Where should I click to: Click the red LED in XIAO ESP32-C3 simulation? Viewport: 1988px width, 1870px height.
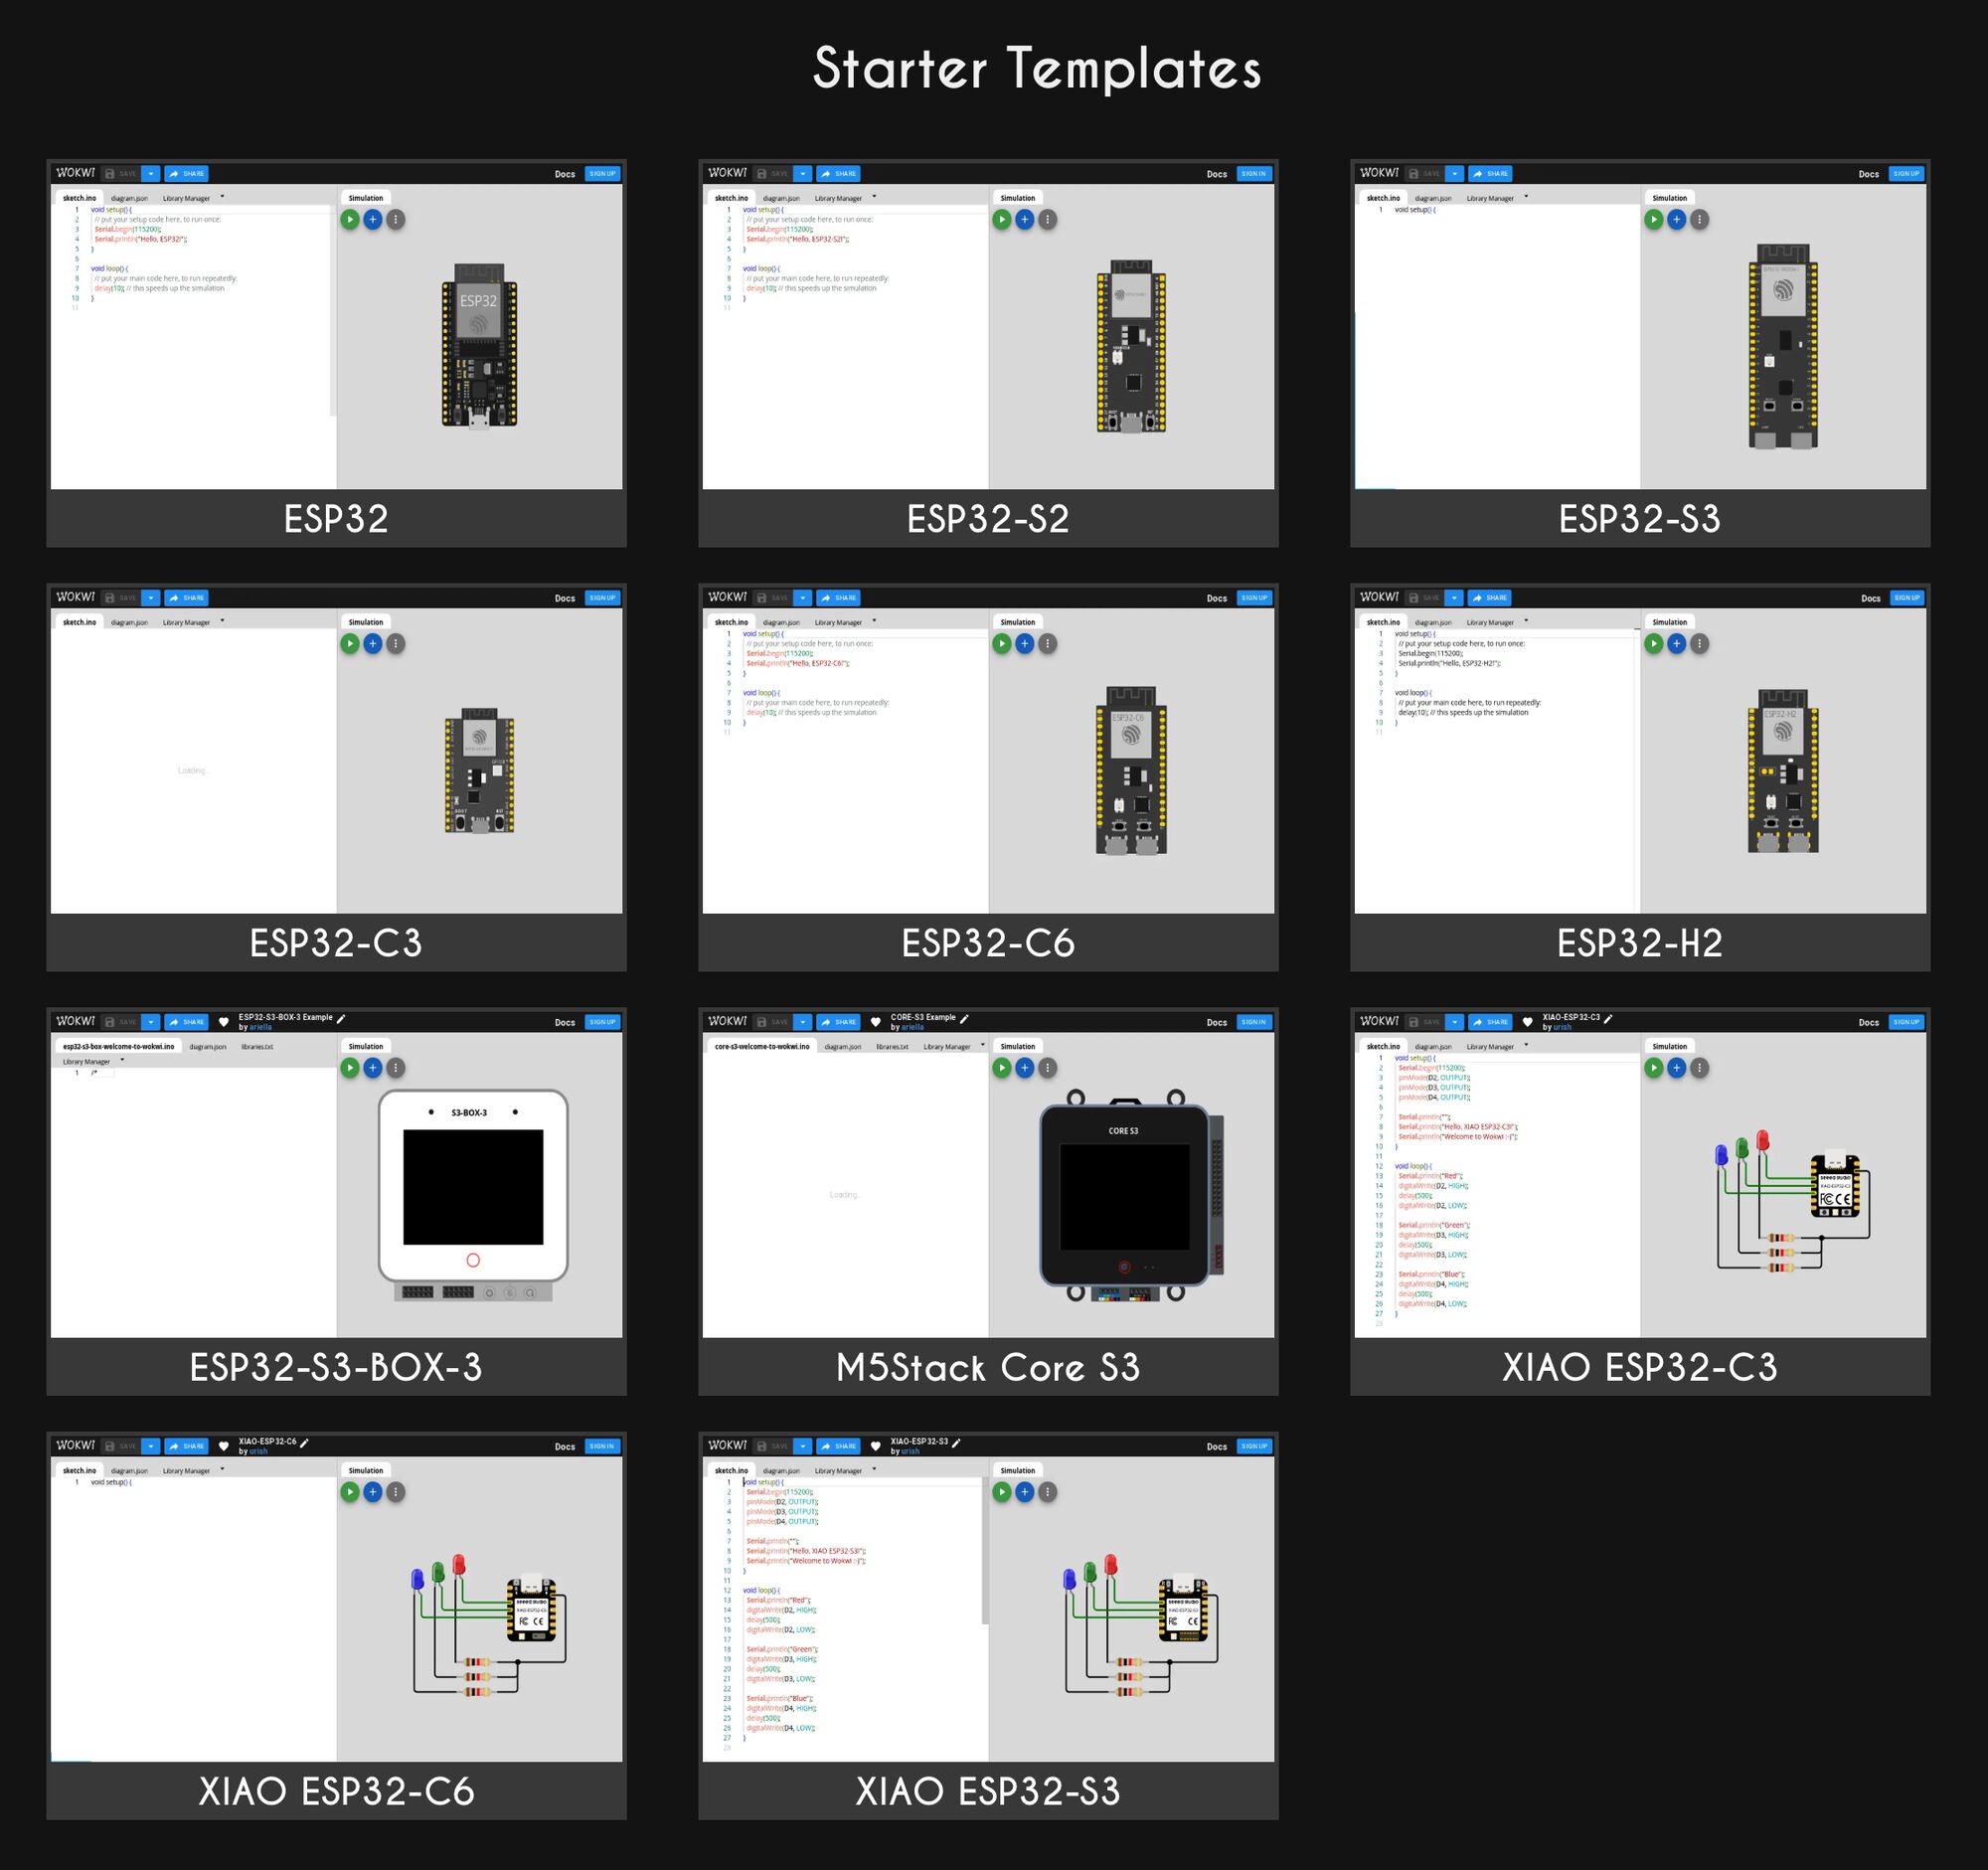(1762, 1141)
